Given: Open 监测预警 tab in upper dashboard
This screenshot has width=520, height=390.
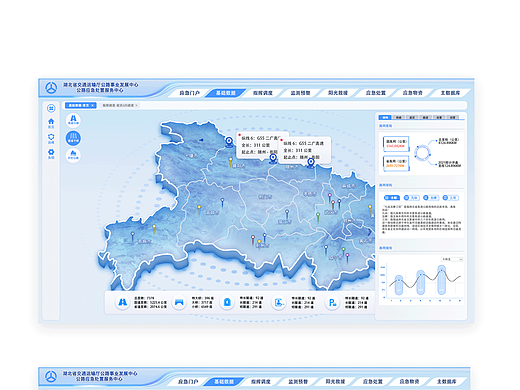Looking at the screenshot, I should (x=301, y=93).
